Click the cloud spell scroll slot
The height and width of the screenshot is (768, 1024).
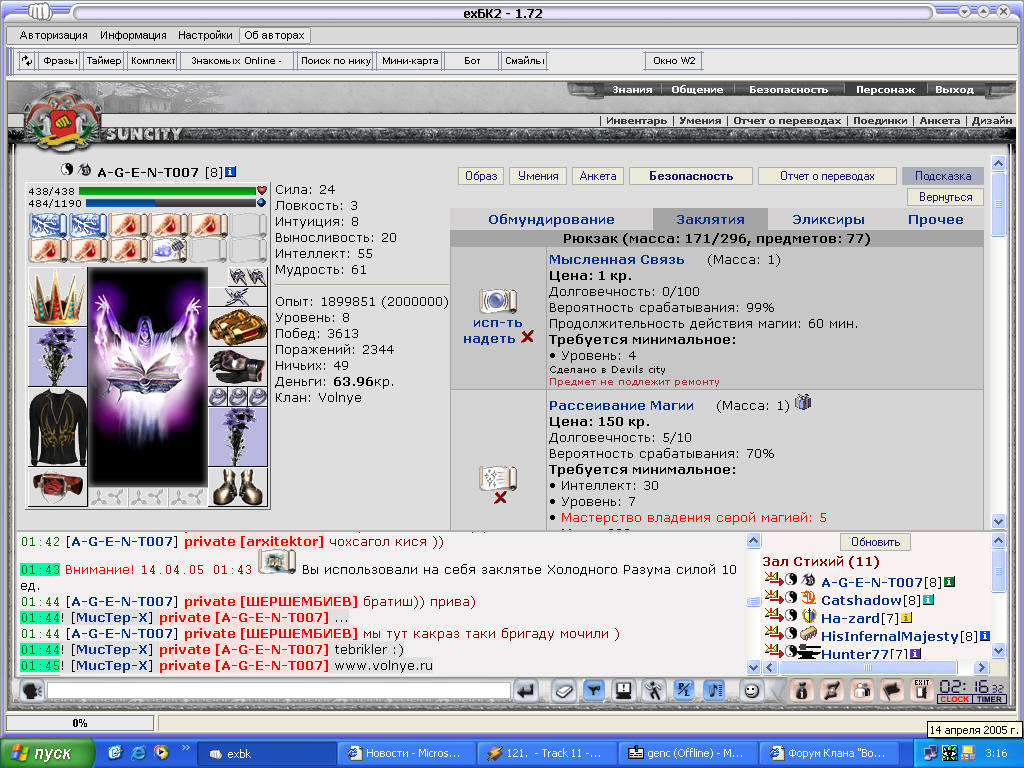(168, 249)
